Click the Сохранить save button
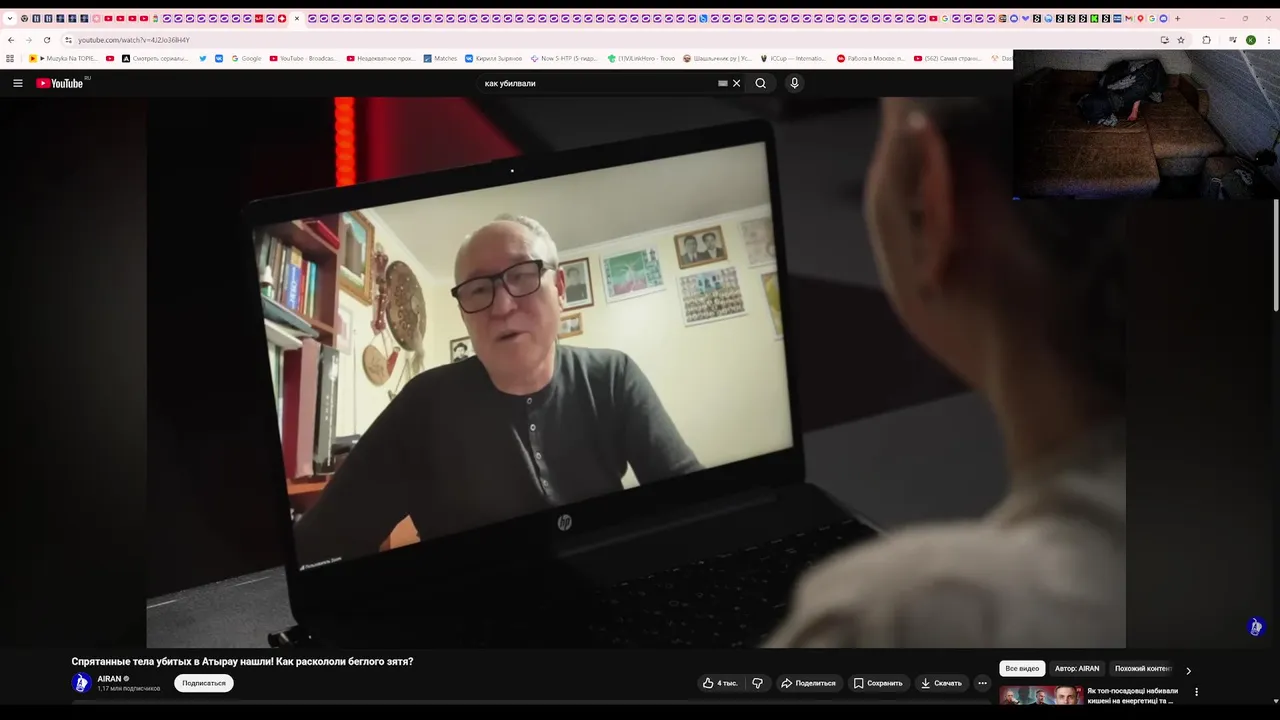The height and width of the screenshot is (720, 1280). (878, 683)
